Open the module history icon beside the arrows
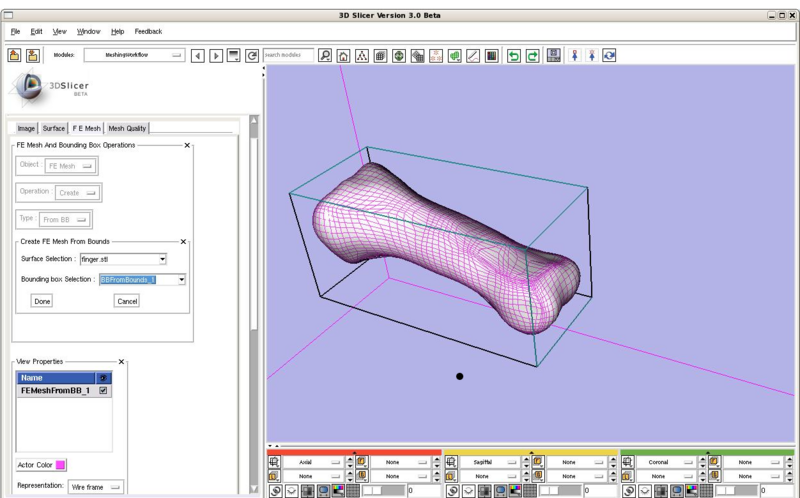Image resolution: width=800 pixels, height=498 pixels. (234, 55)
